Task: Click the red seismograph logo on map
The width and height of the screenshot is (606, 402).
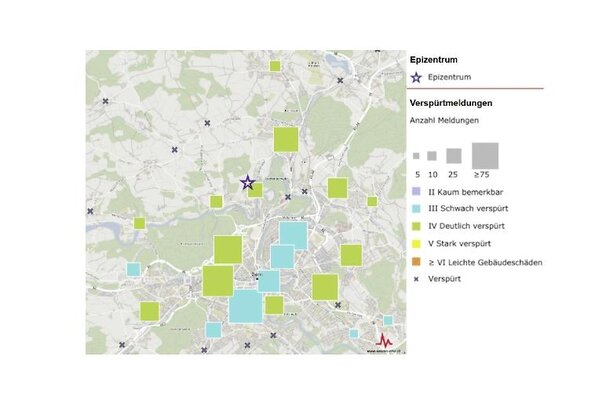Action: coord(385,341)
